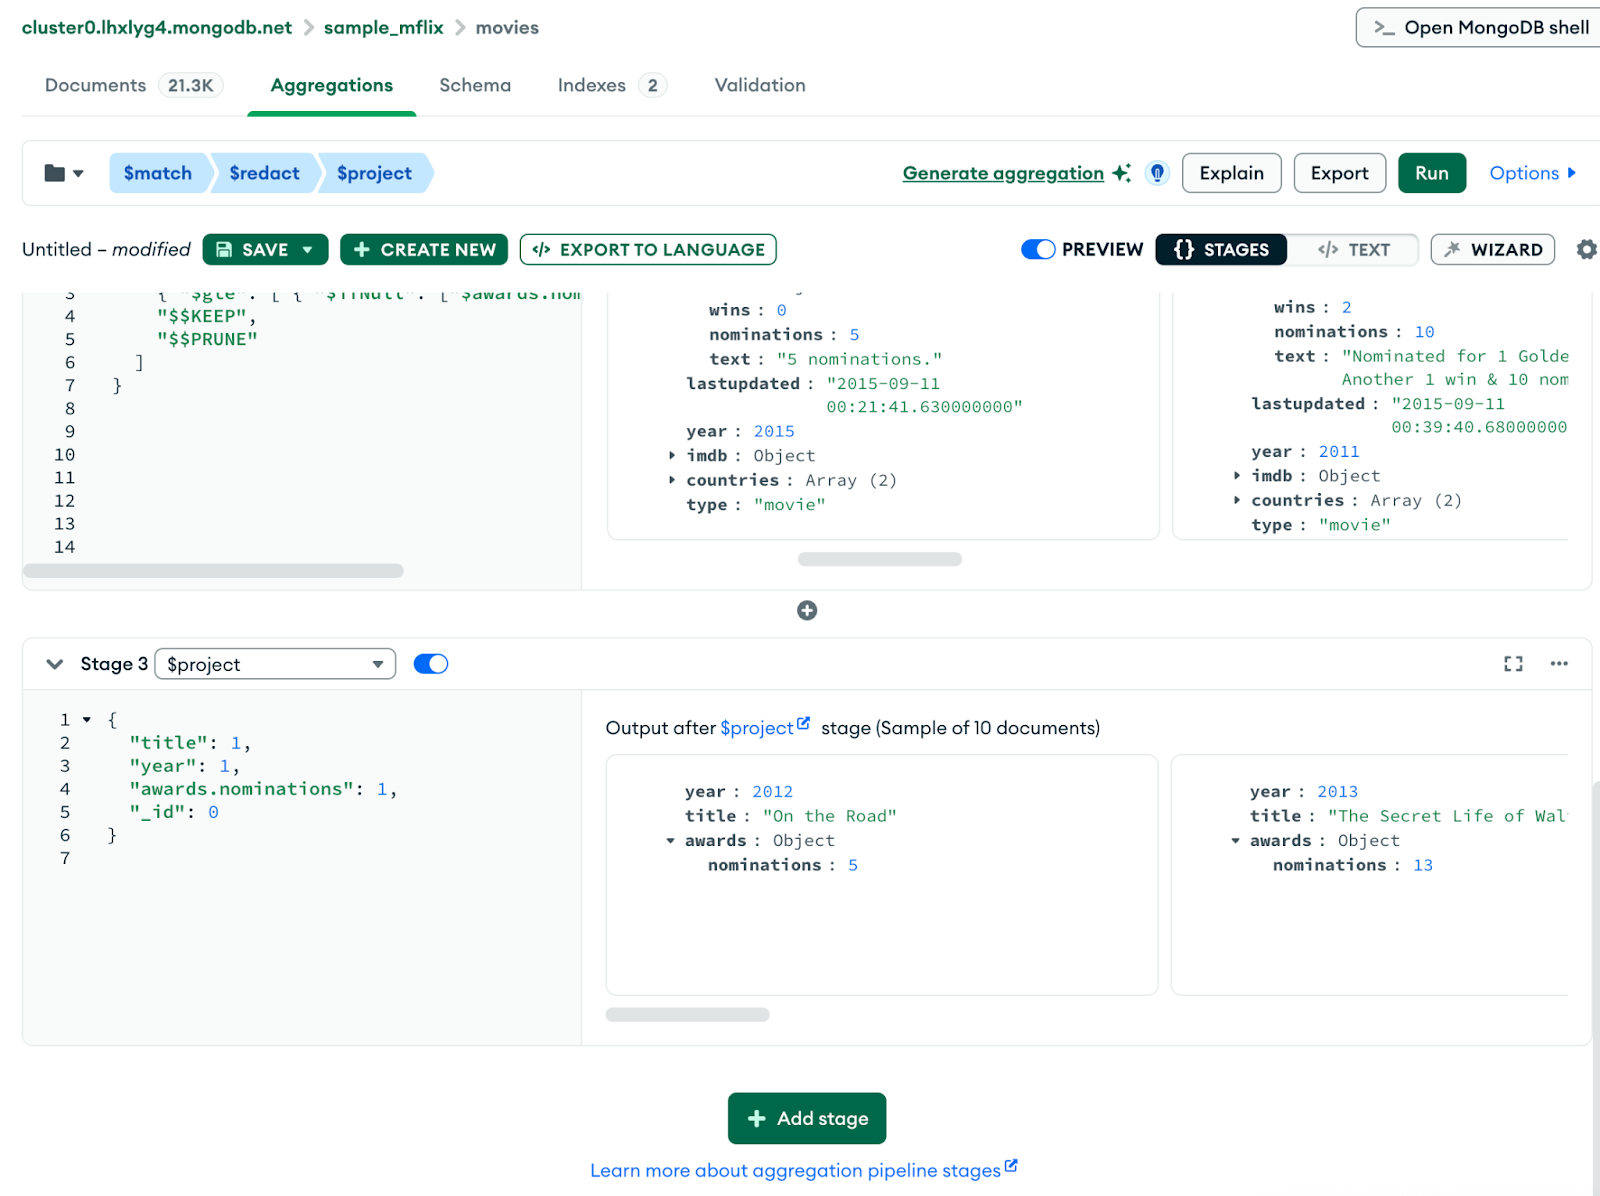Switch pipeline view to Text mode
1600x1196 pixels.
(x=1353, y=249)
